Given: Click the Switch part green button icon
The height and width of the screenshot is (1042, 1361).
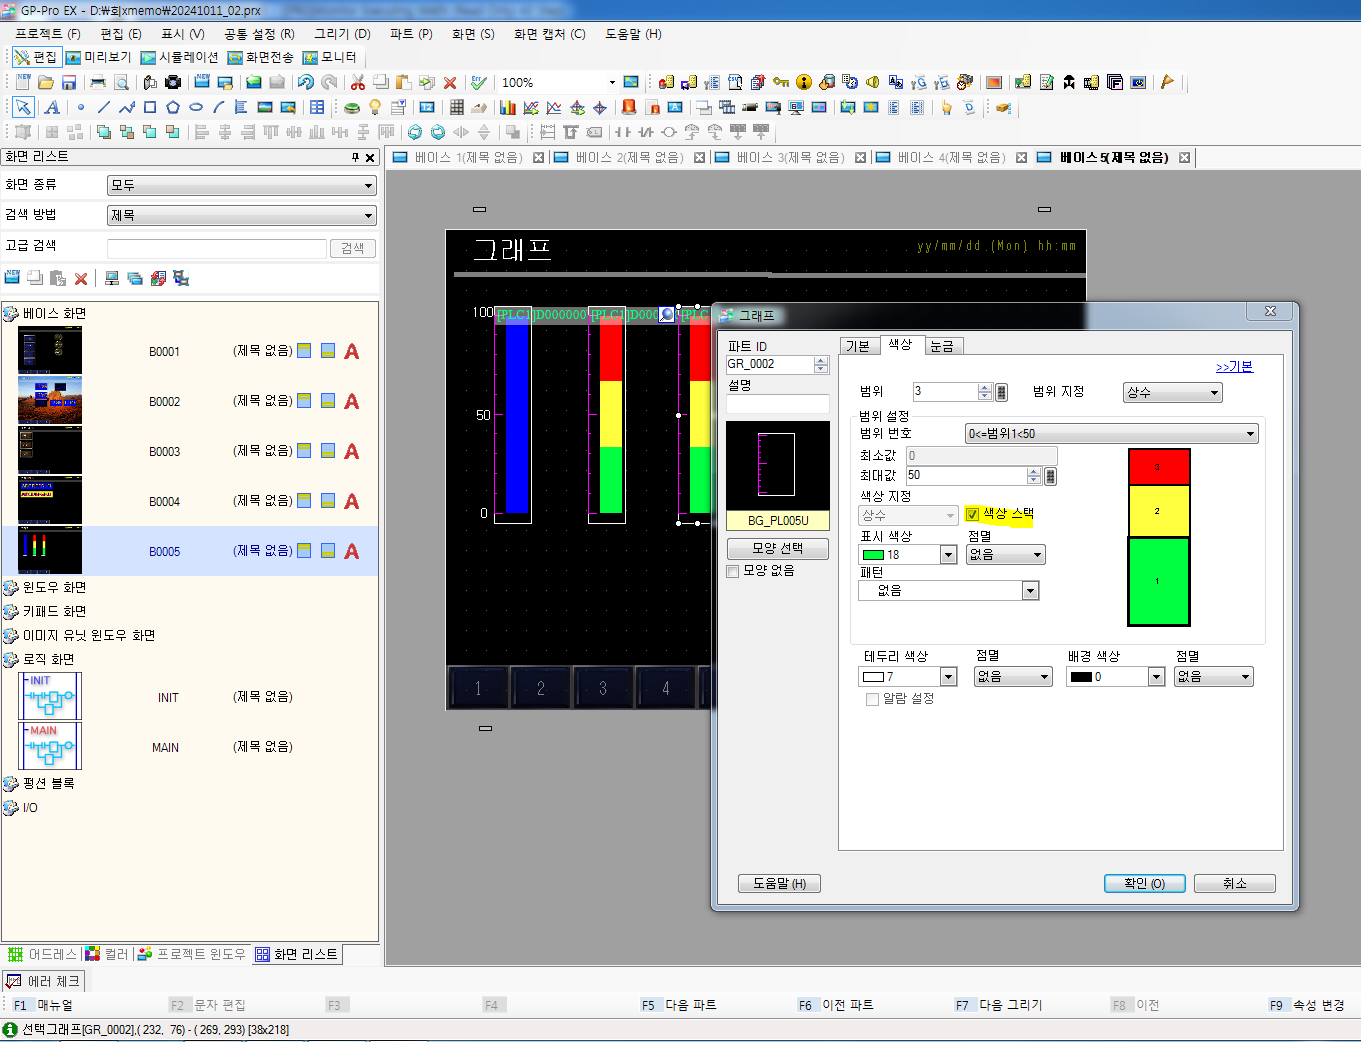Looking at the screenshot, I should (352, 107).
